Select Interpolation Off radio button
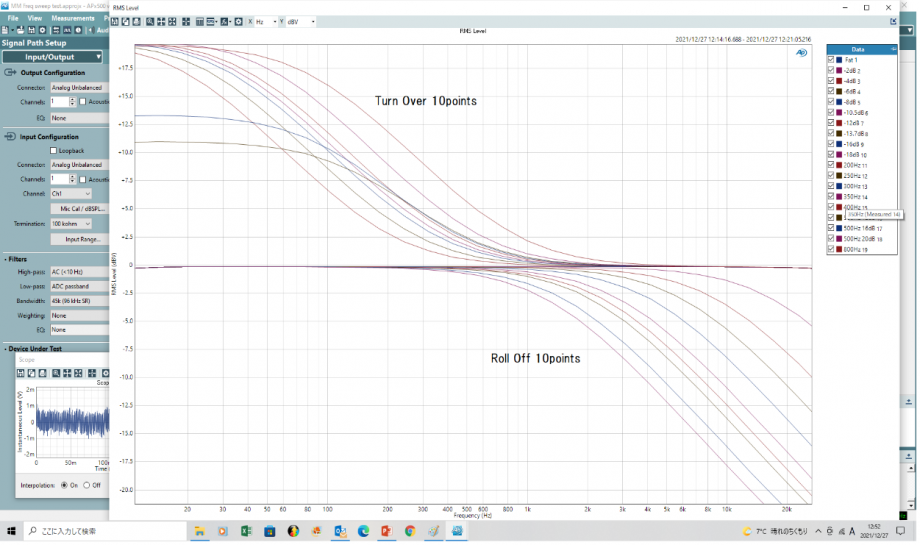Viewport: 920px width, 545px height. [x=87, y=485]
